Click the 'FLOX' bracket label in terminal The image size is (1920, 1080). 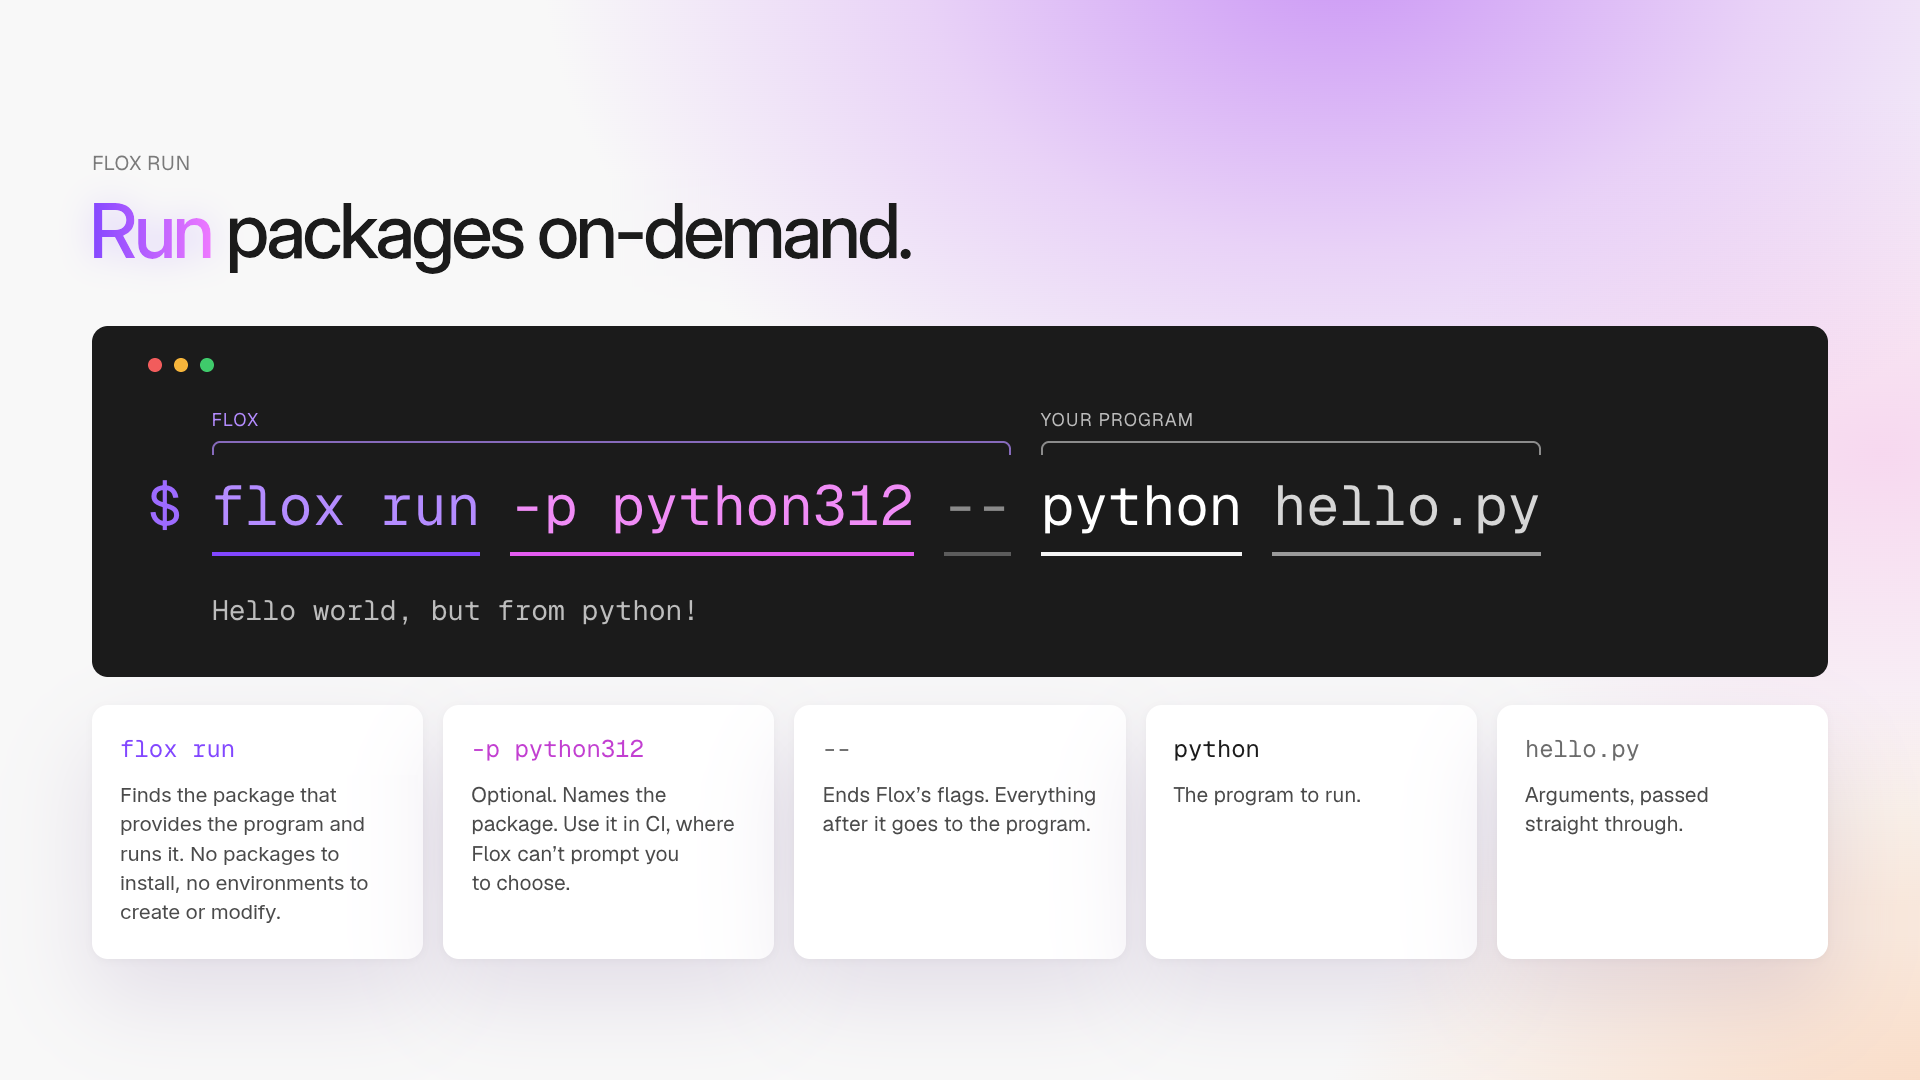pyautogui.click(x=235, y=420)
